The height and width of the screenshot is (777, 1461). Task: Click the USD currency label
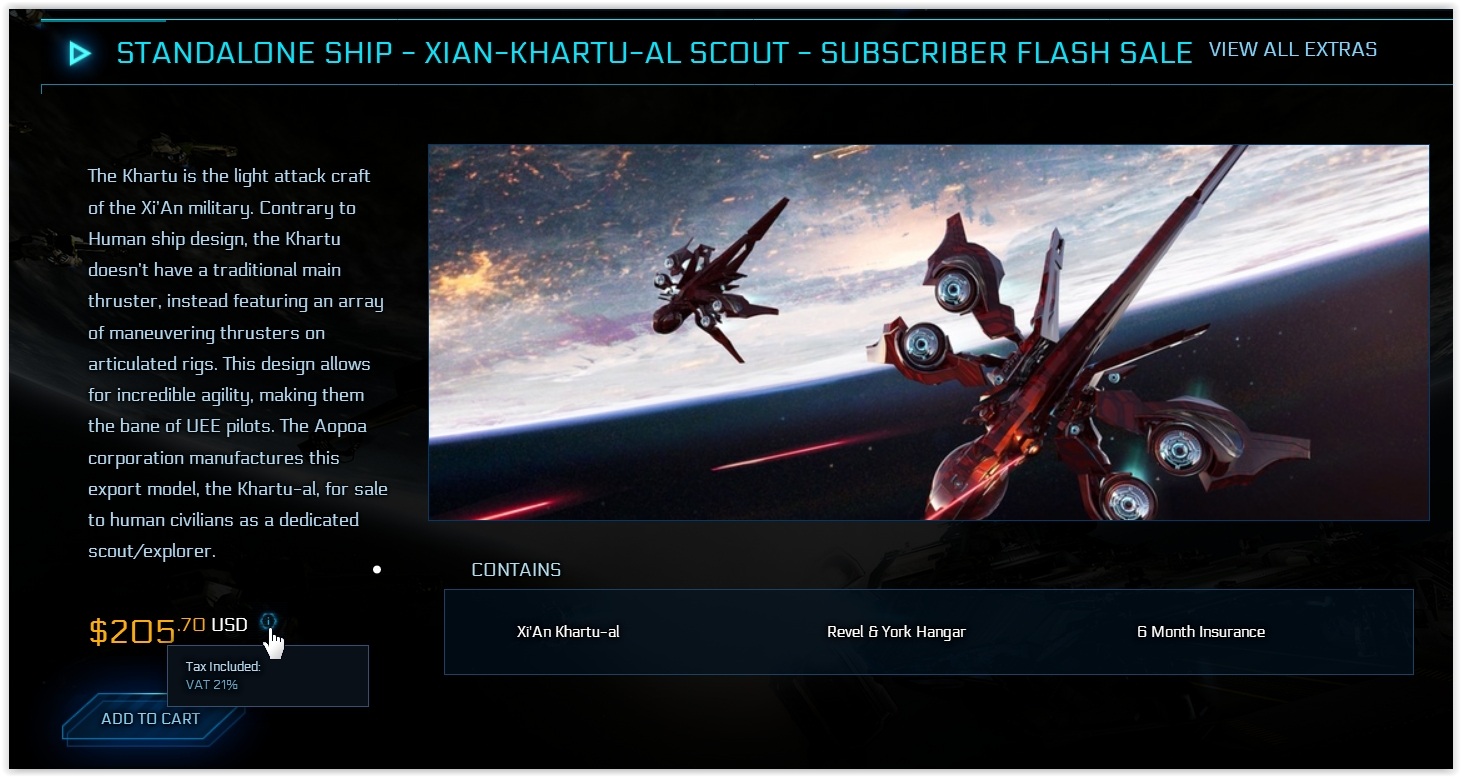tap(229, 625)
